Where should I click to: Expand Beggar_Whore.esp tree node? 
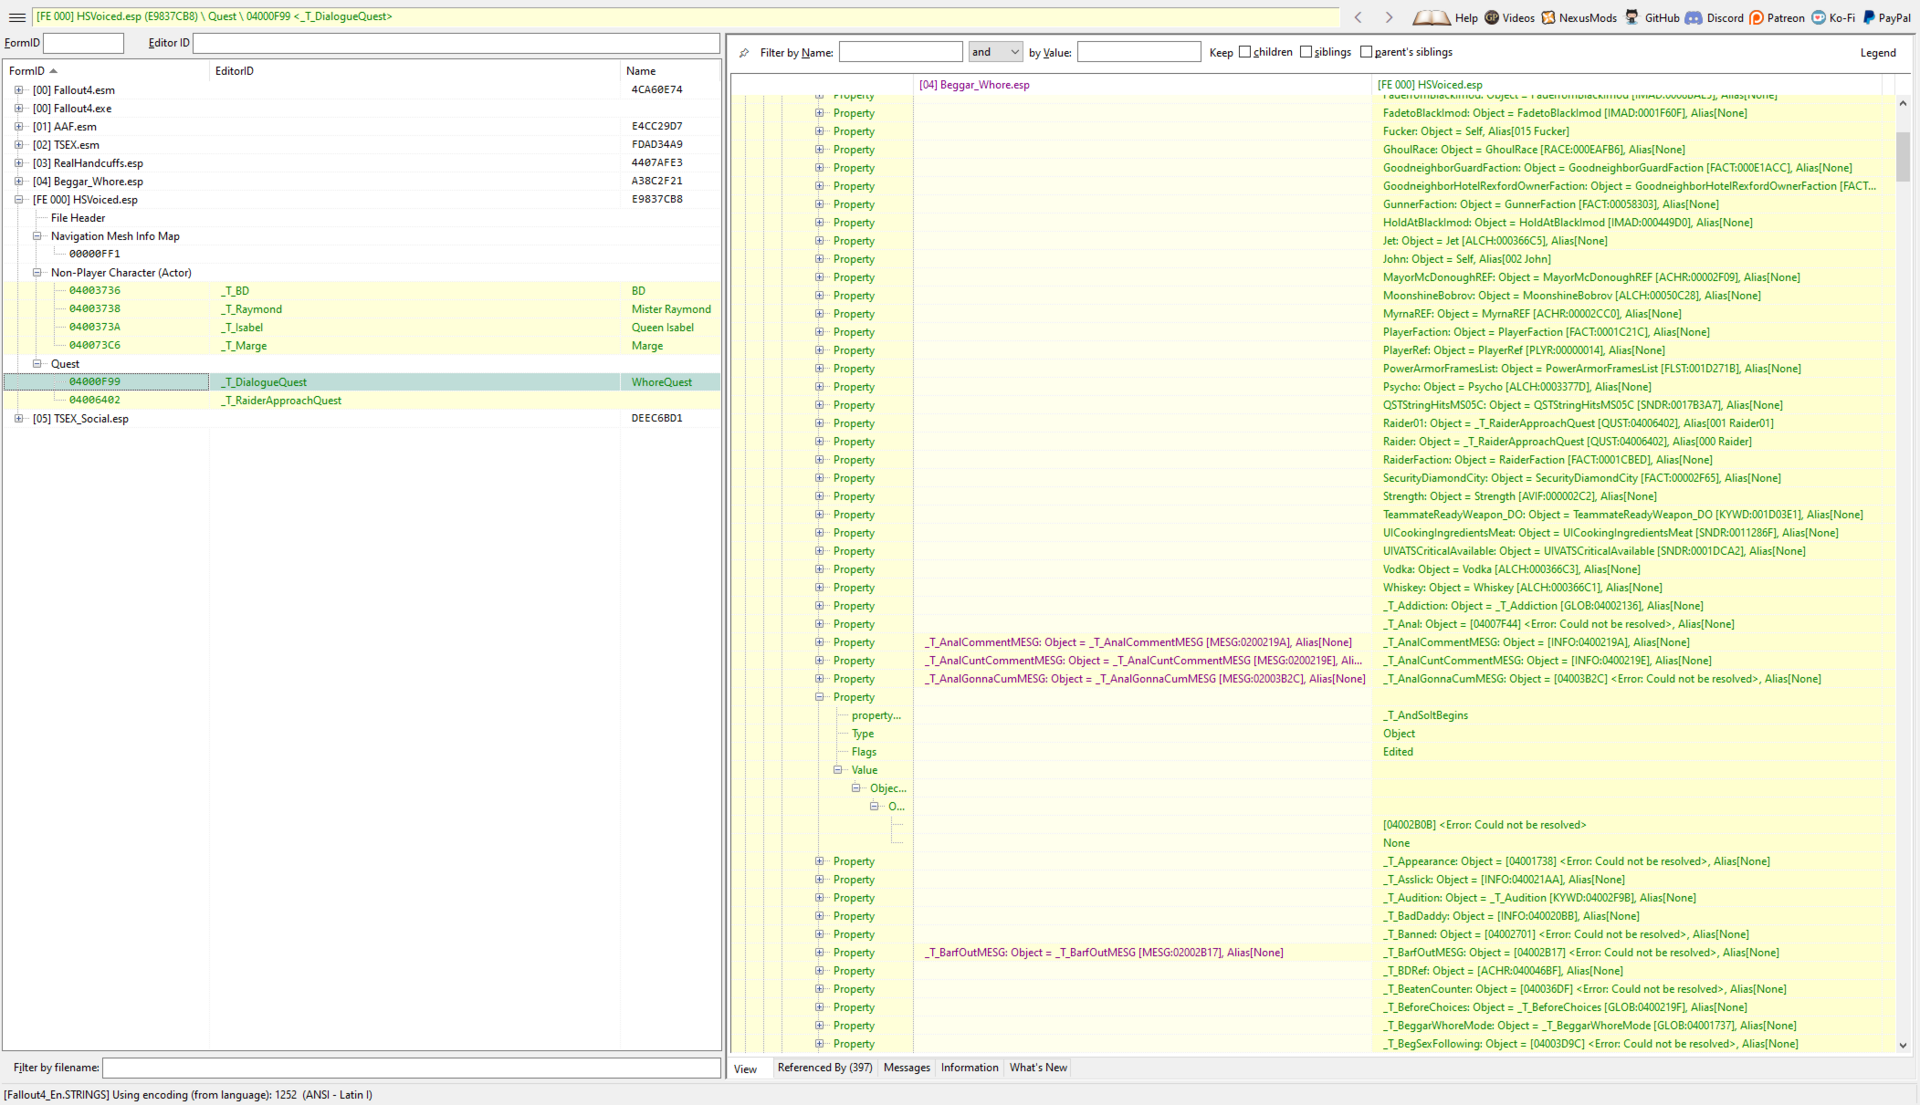pos(18,181)
